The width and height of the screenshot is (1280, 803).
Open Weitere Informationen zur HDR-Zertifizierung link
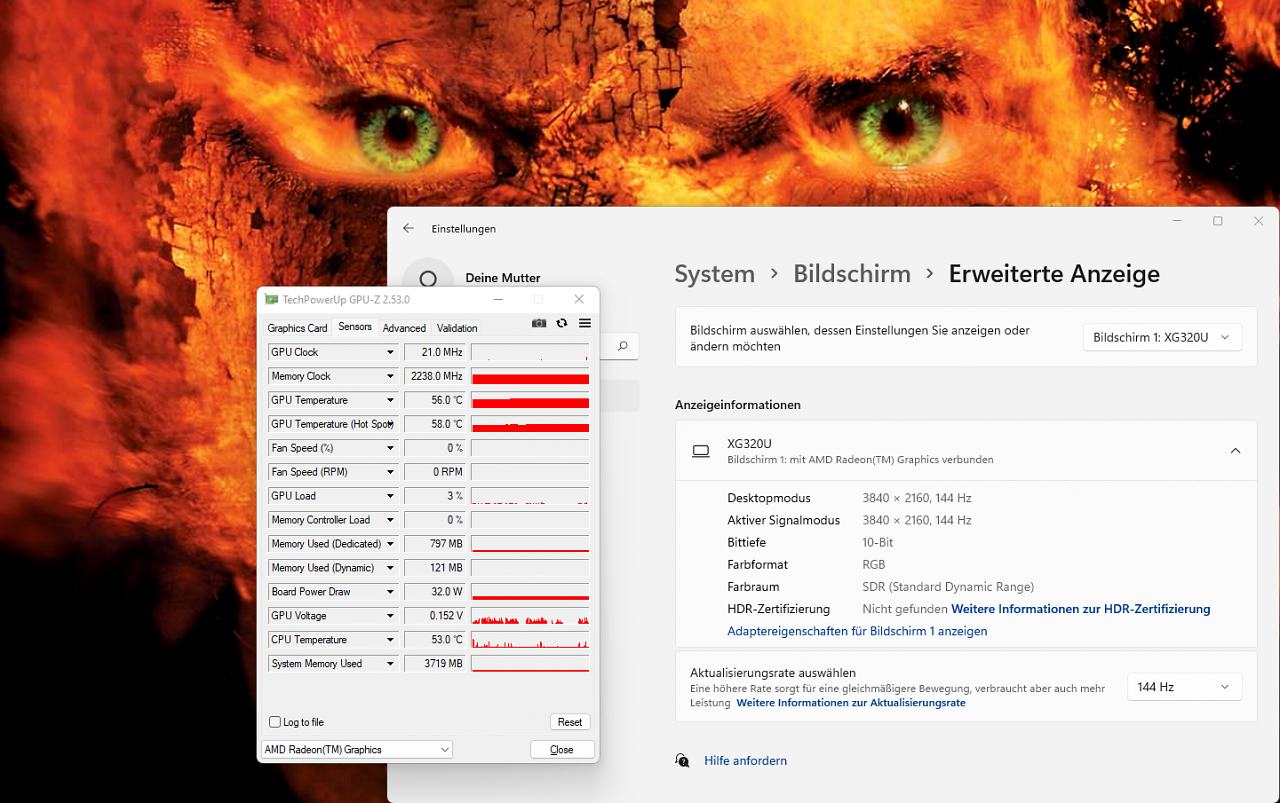1081,609
